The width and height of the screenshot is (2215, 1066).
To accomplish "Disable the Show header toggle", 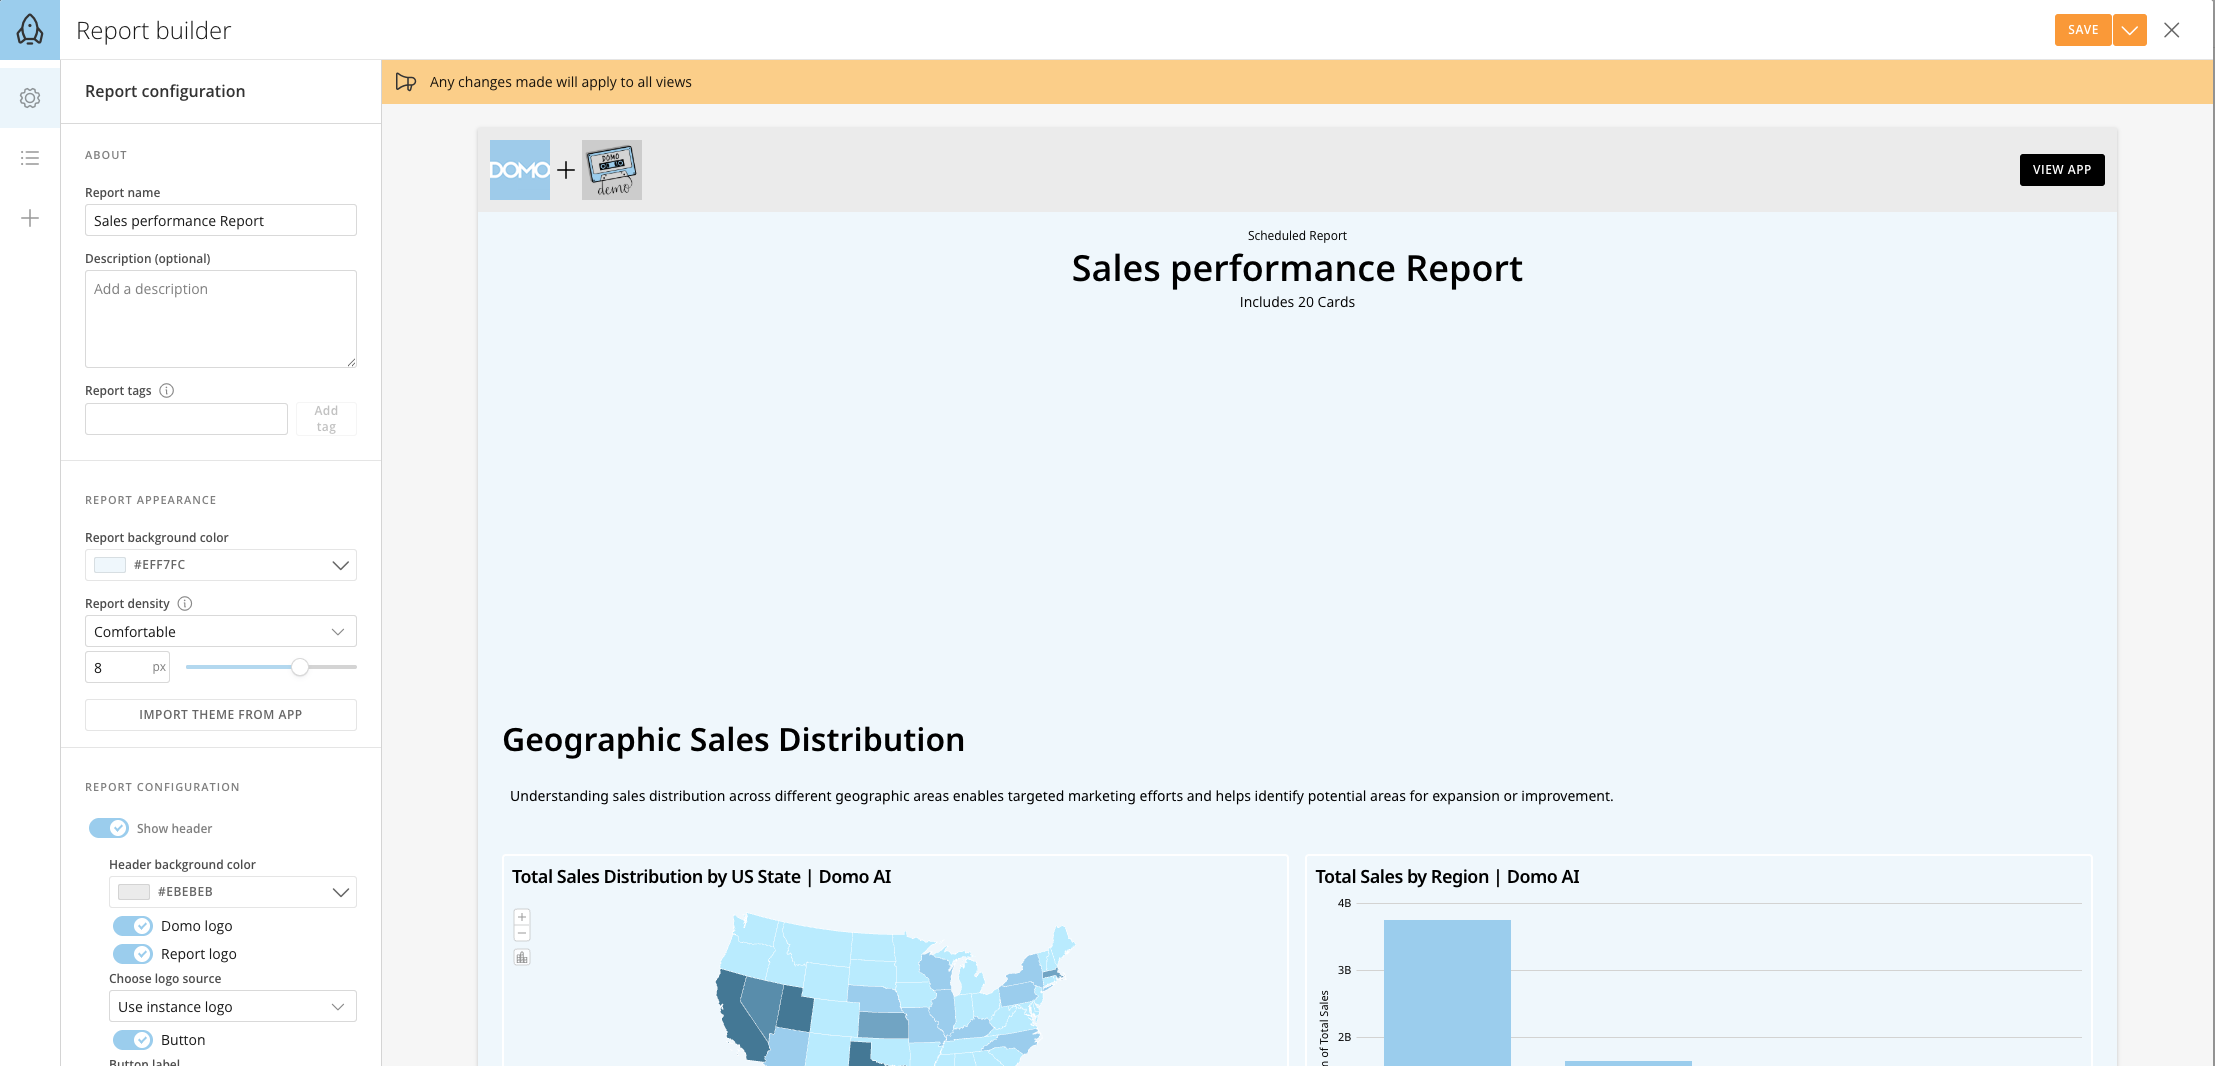I will point(106,828).
